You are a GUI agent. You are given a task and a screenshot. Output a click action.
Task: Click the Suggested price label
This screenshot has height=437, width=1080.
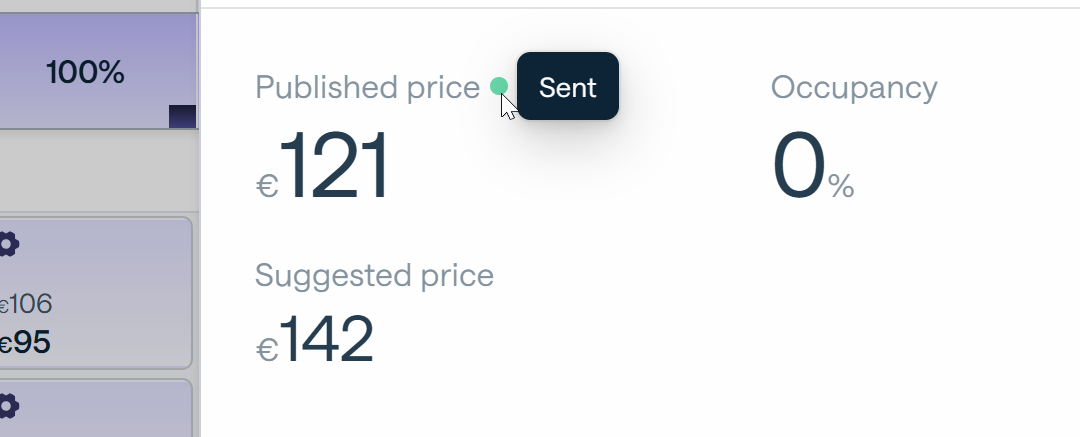coord(374,276)
